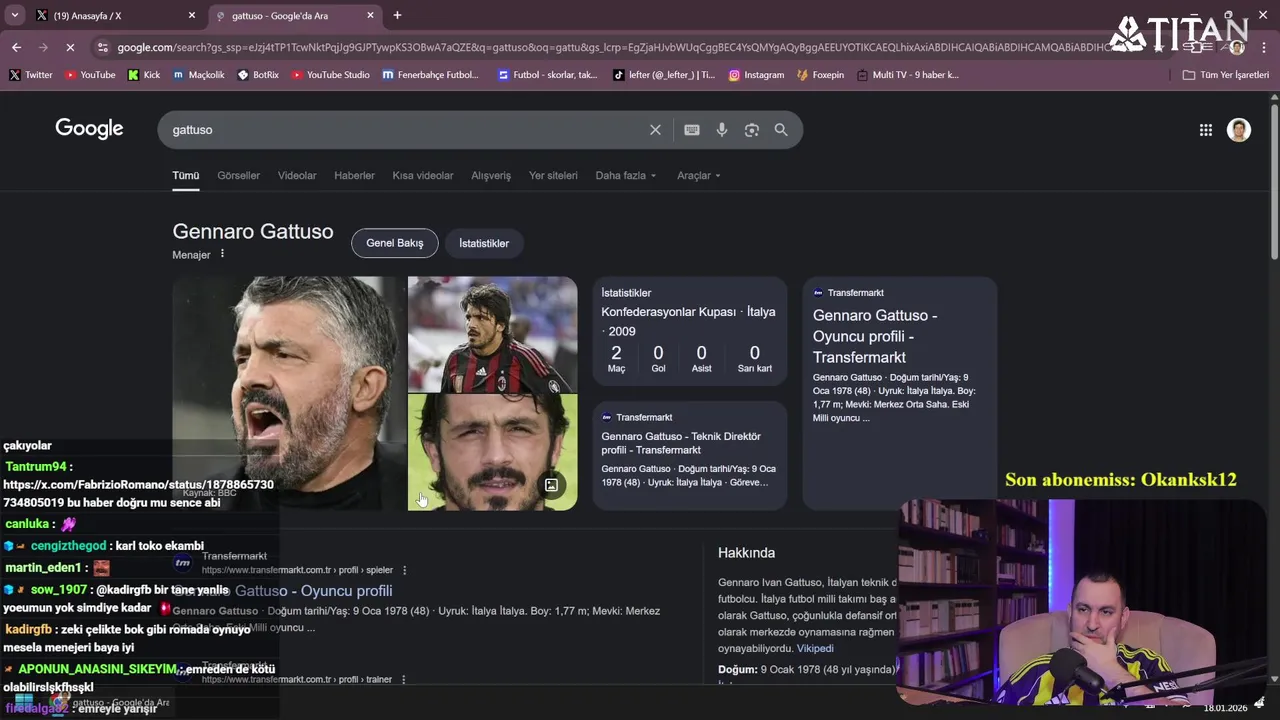
Task: Open Gattuso Milan jersey photo
Action: [x=492, y=334]
